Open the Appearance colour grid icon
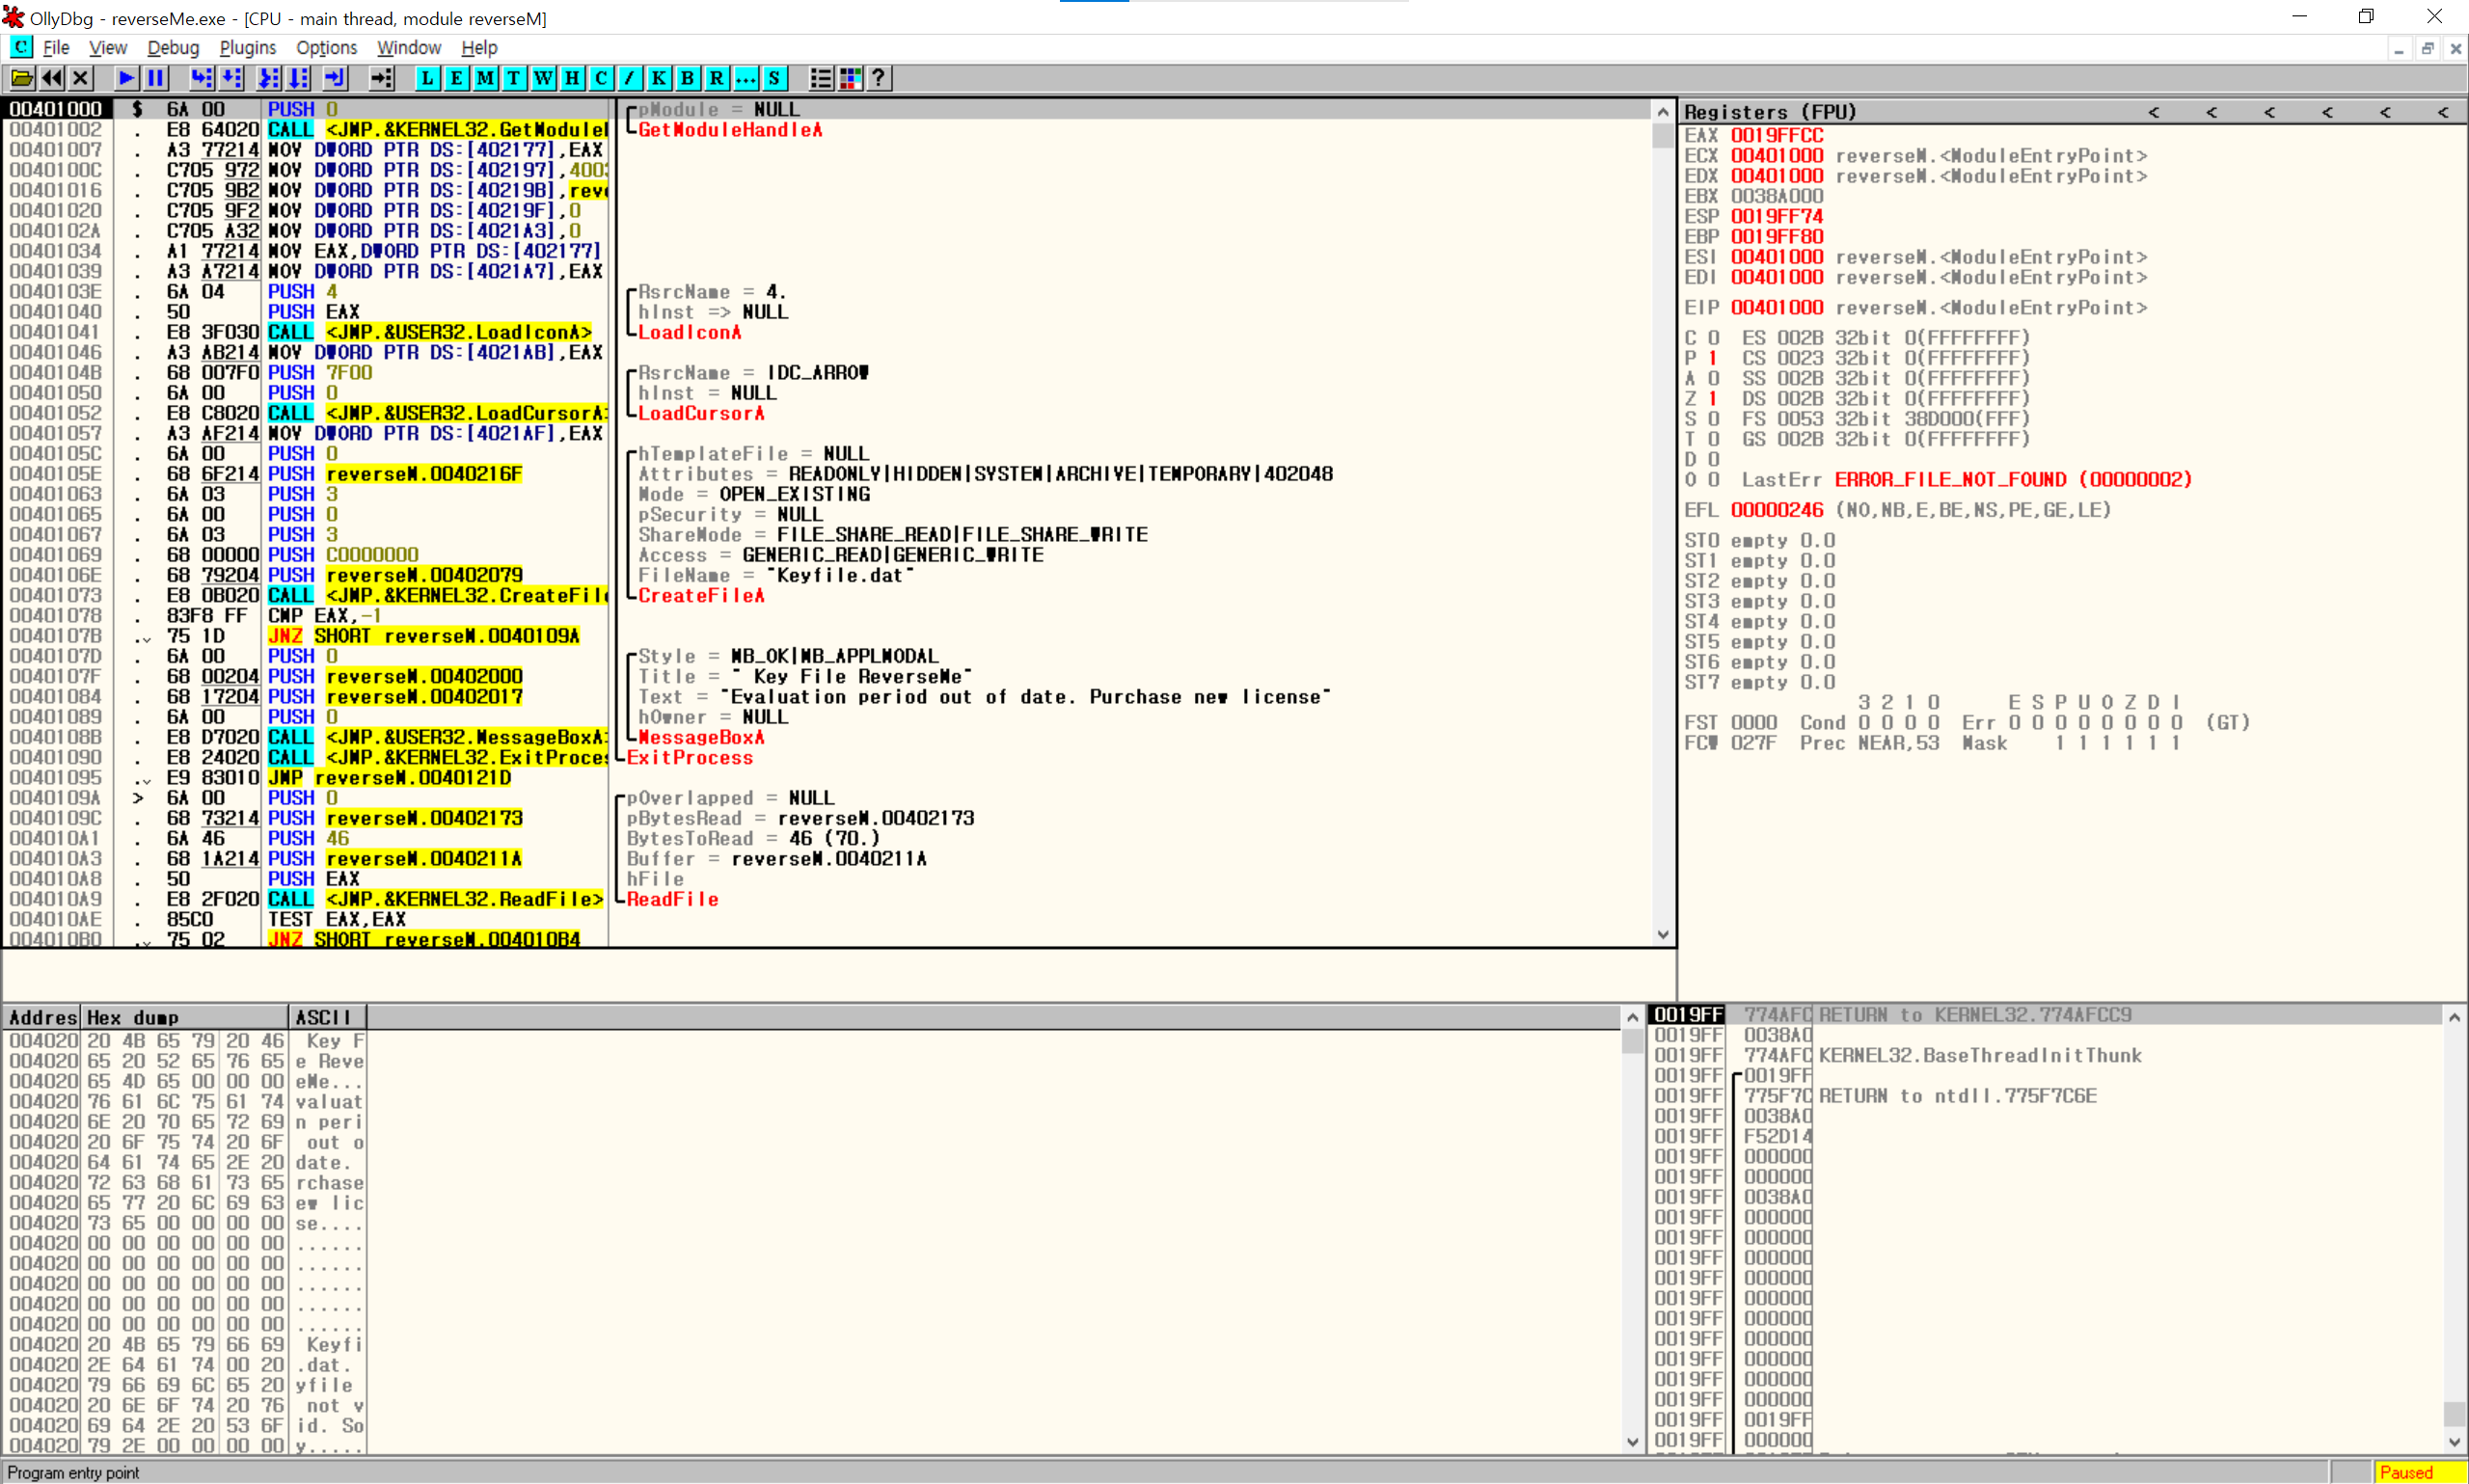 850,78
